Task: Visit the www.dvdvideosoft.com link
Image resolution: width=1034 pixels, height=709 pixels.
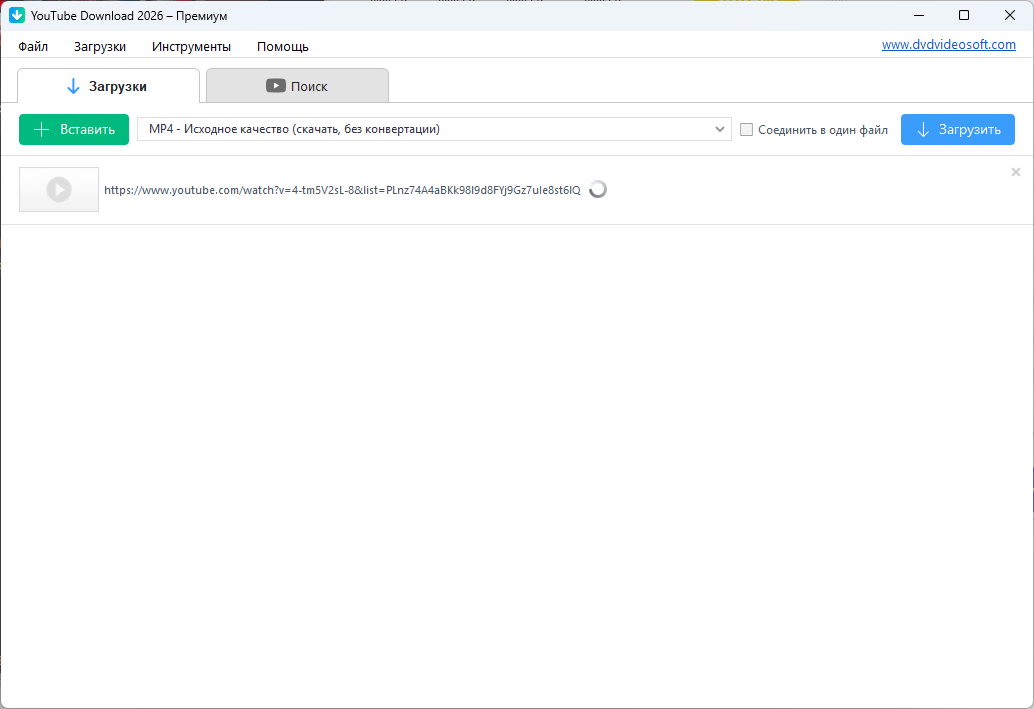Action: (948, 45)
